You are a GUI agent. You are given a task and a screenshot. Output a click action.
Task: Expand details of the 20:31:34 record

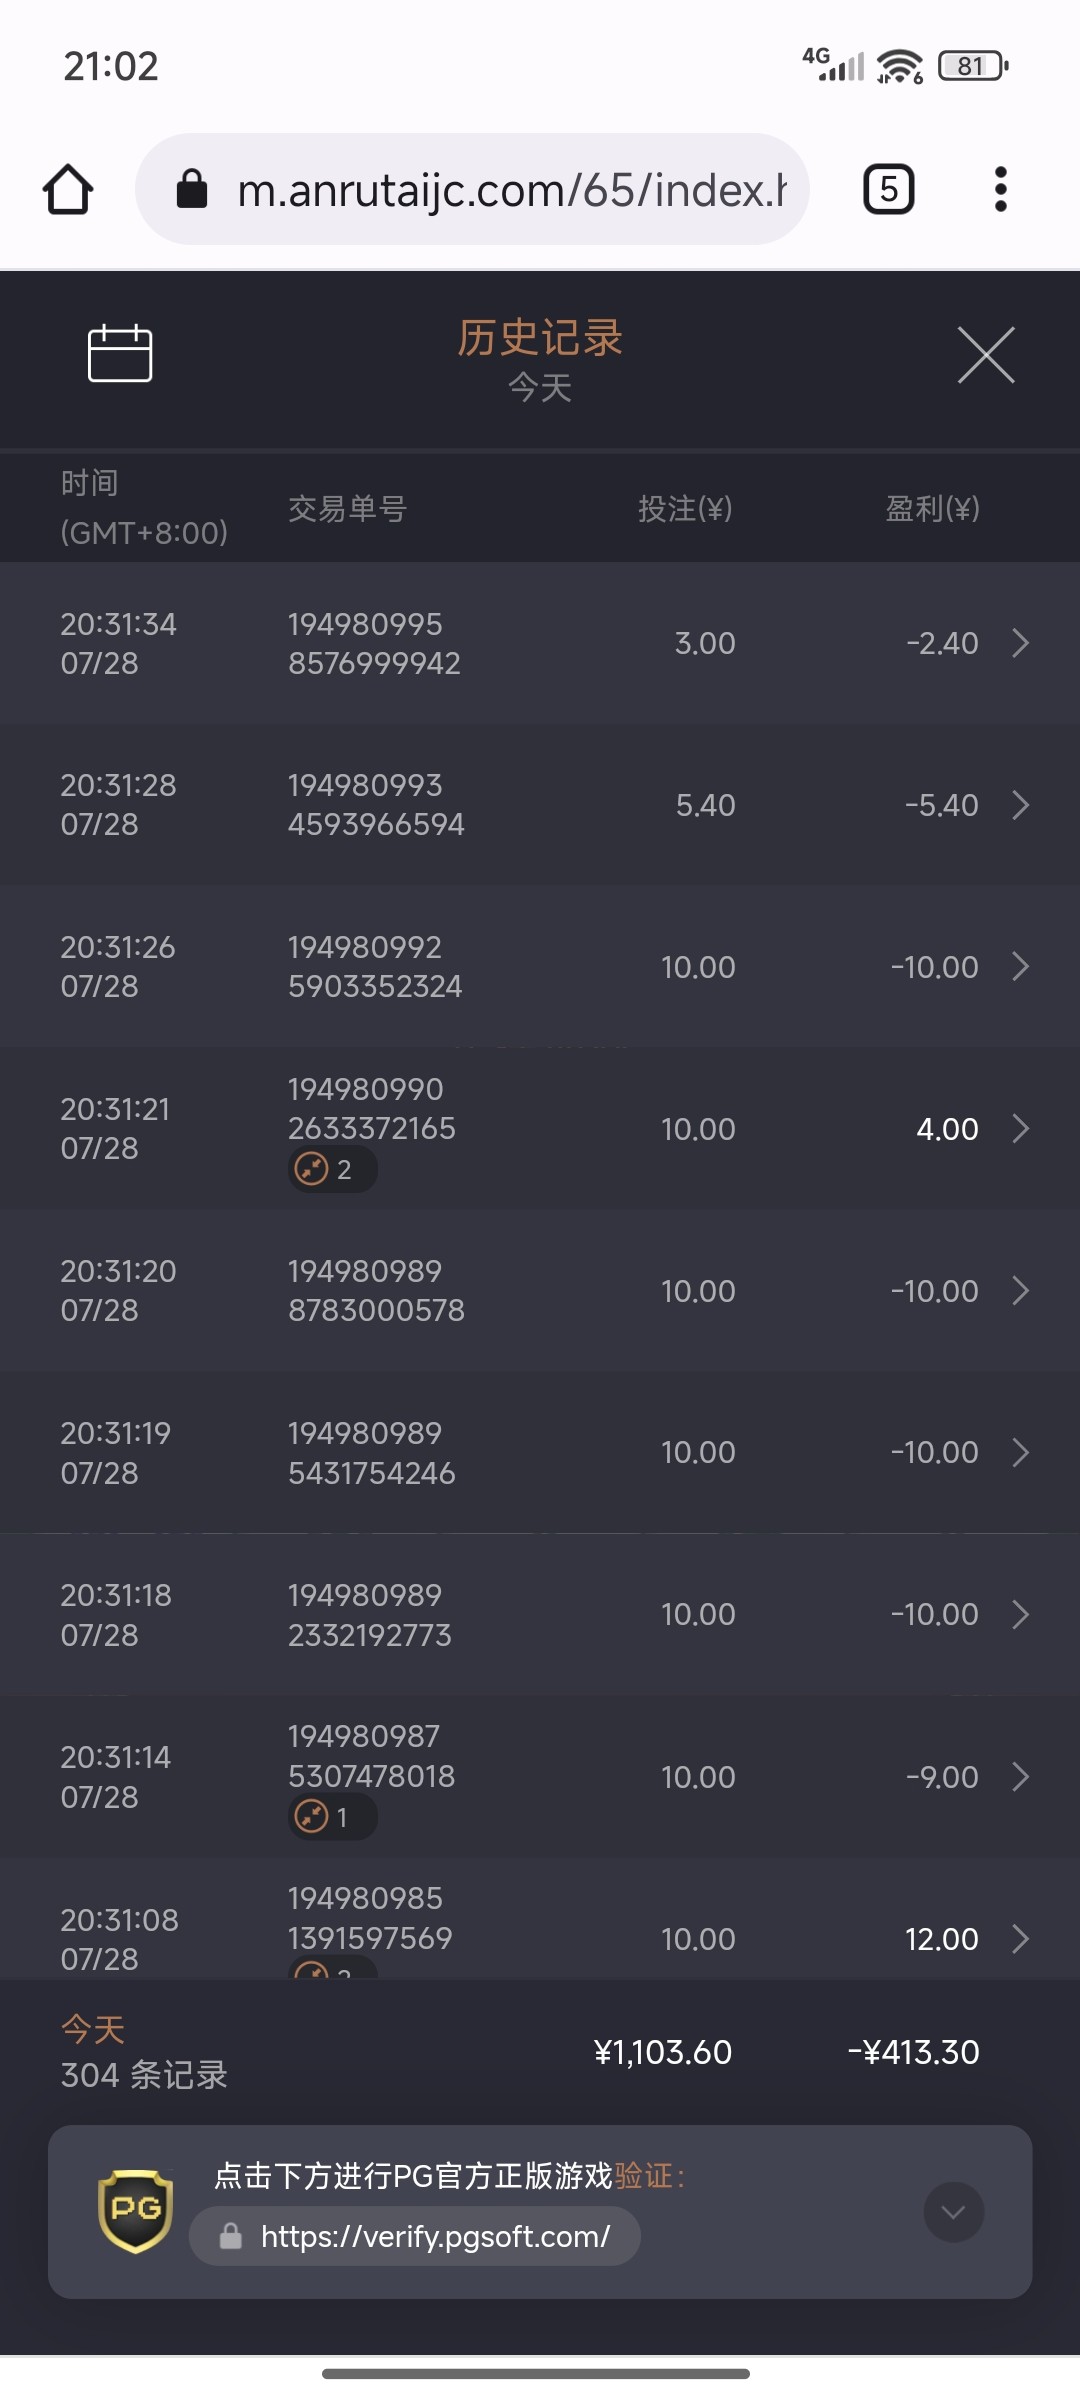pos(1020,643)
